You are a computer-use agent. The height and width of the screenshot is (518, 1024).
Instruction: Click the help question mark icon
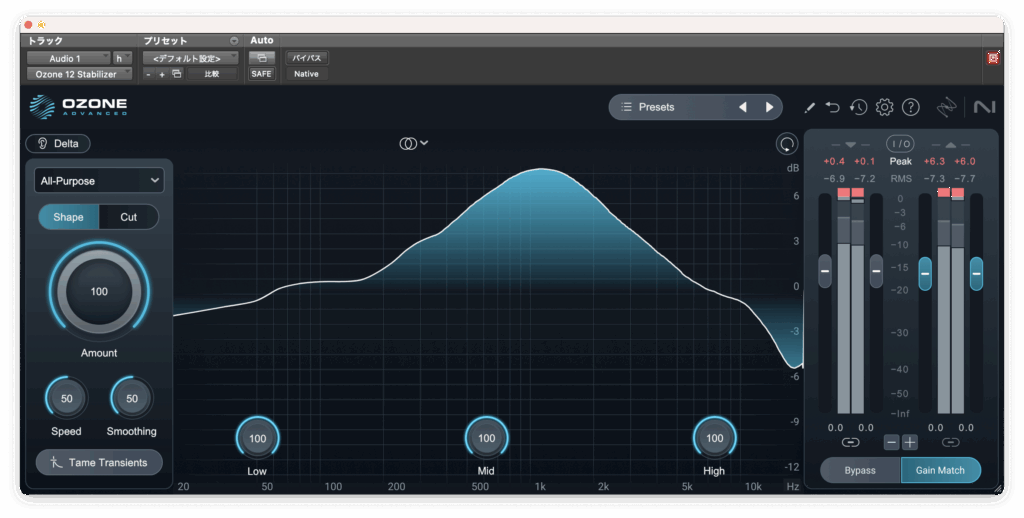pos(910,107)
